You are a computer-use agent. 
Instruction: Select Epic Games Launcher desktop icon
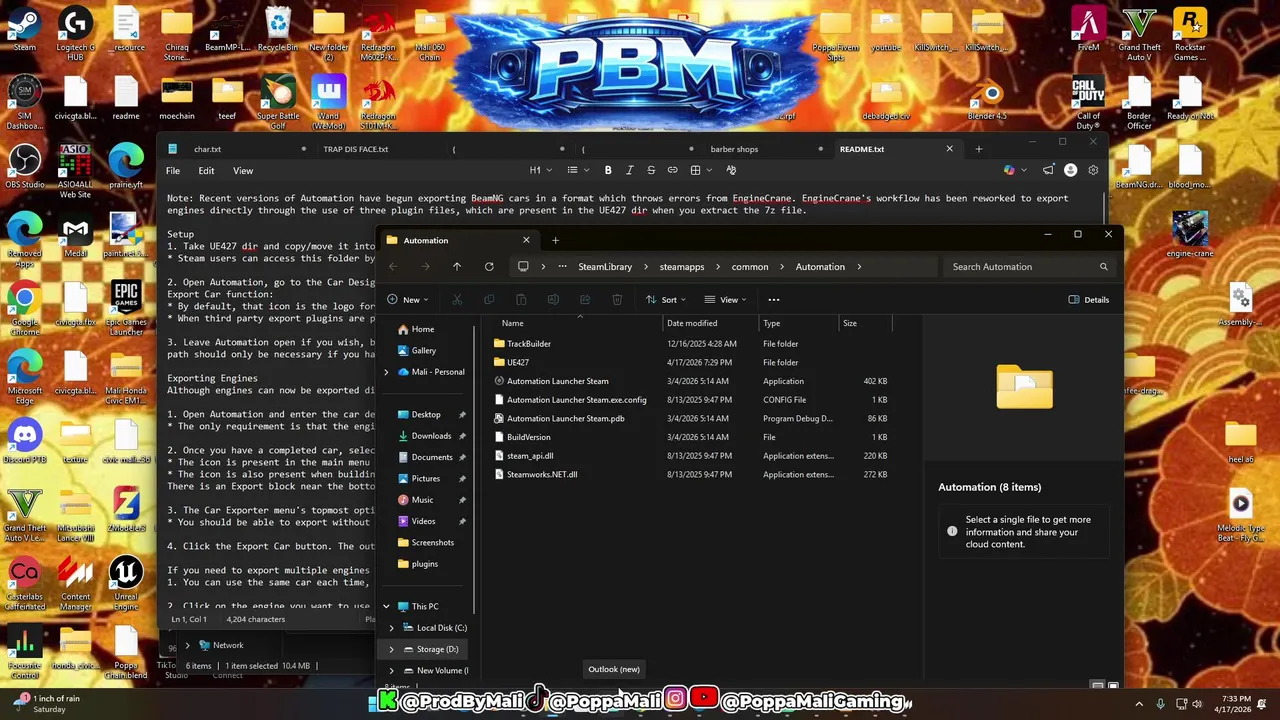pyautogui.click(x=126, y=310)
